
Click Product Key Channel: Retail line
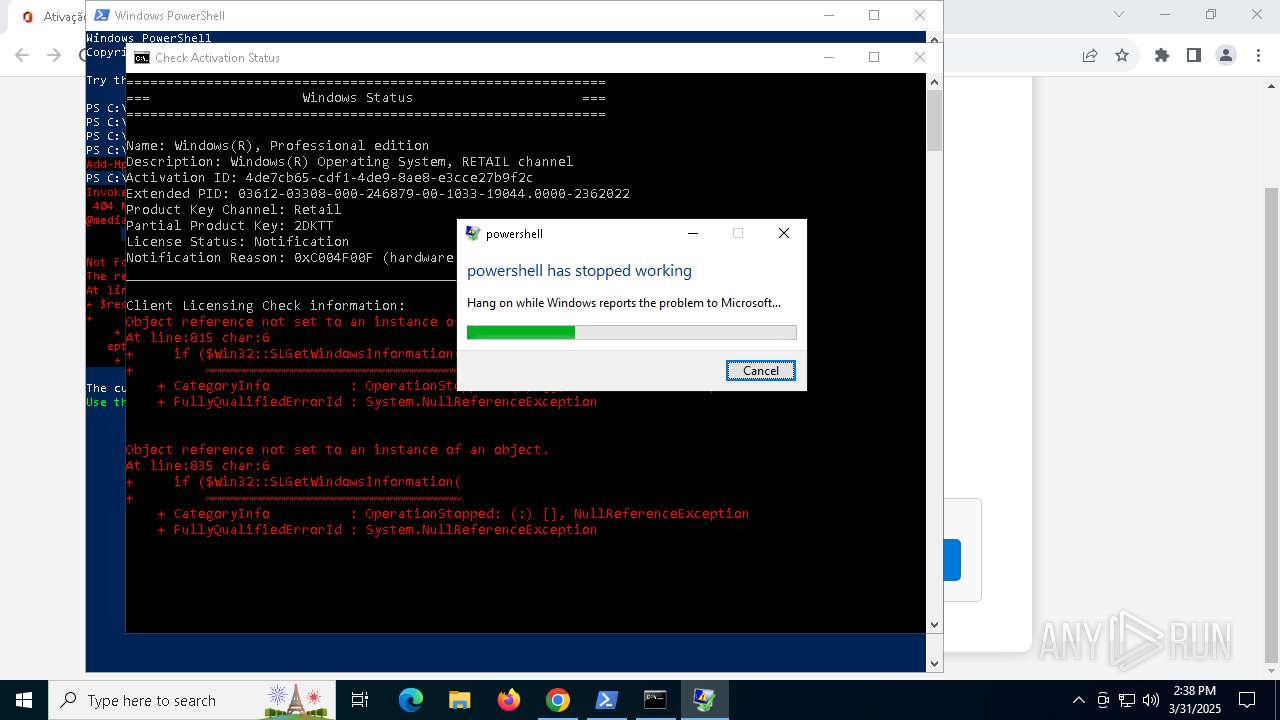(x=233, y=210)
